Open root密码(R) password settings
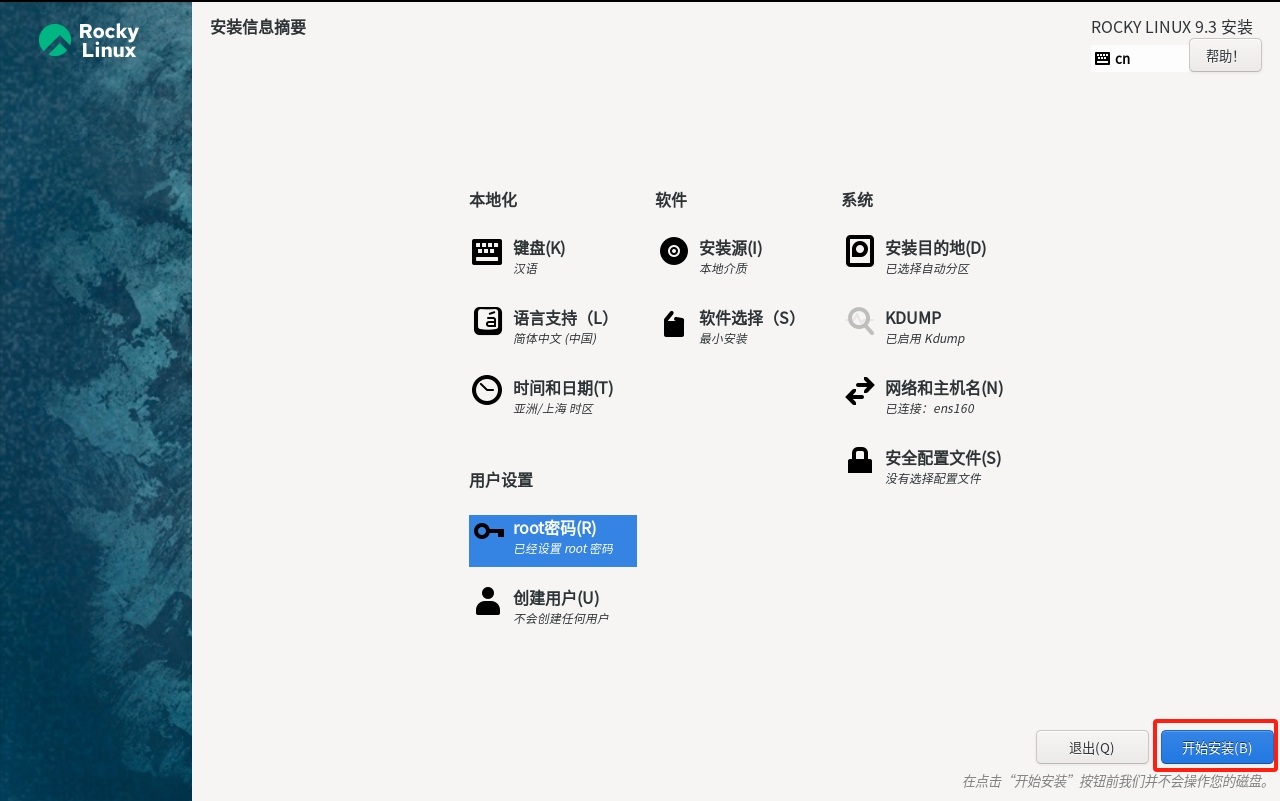Viewport: 1280px width, 801px height. pos(553,541)
